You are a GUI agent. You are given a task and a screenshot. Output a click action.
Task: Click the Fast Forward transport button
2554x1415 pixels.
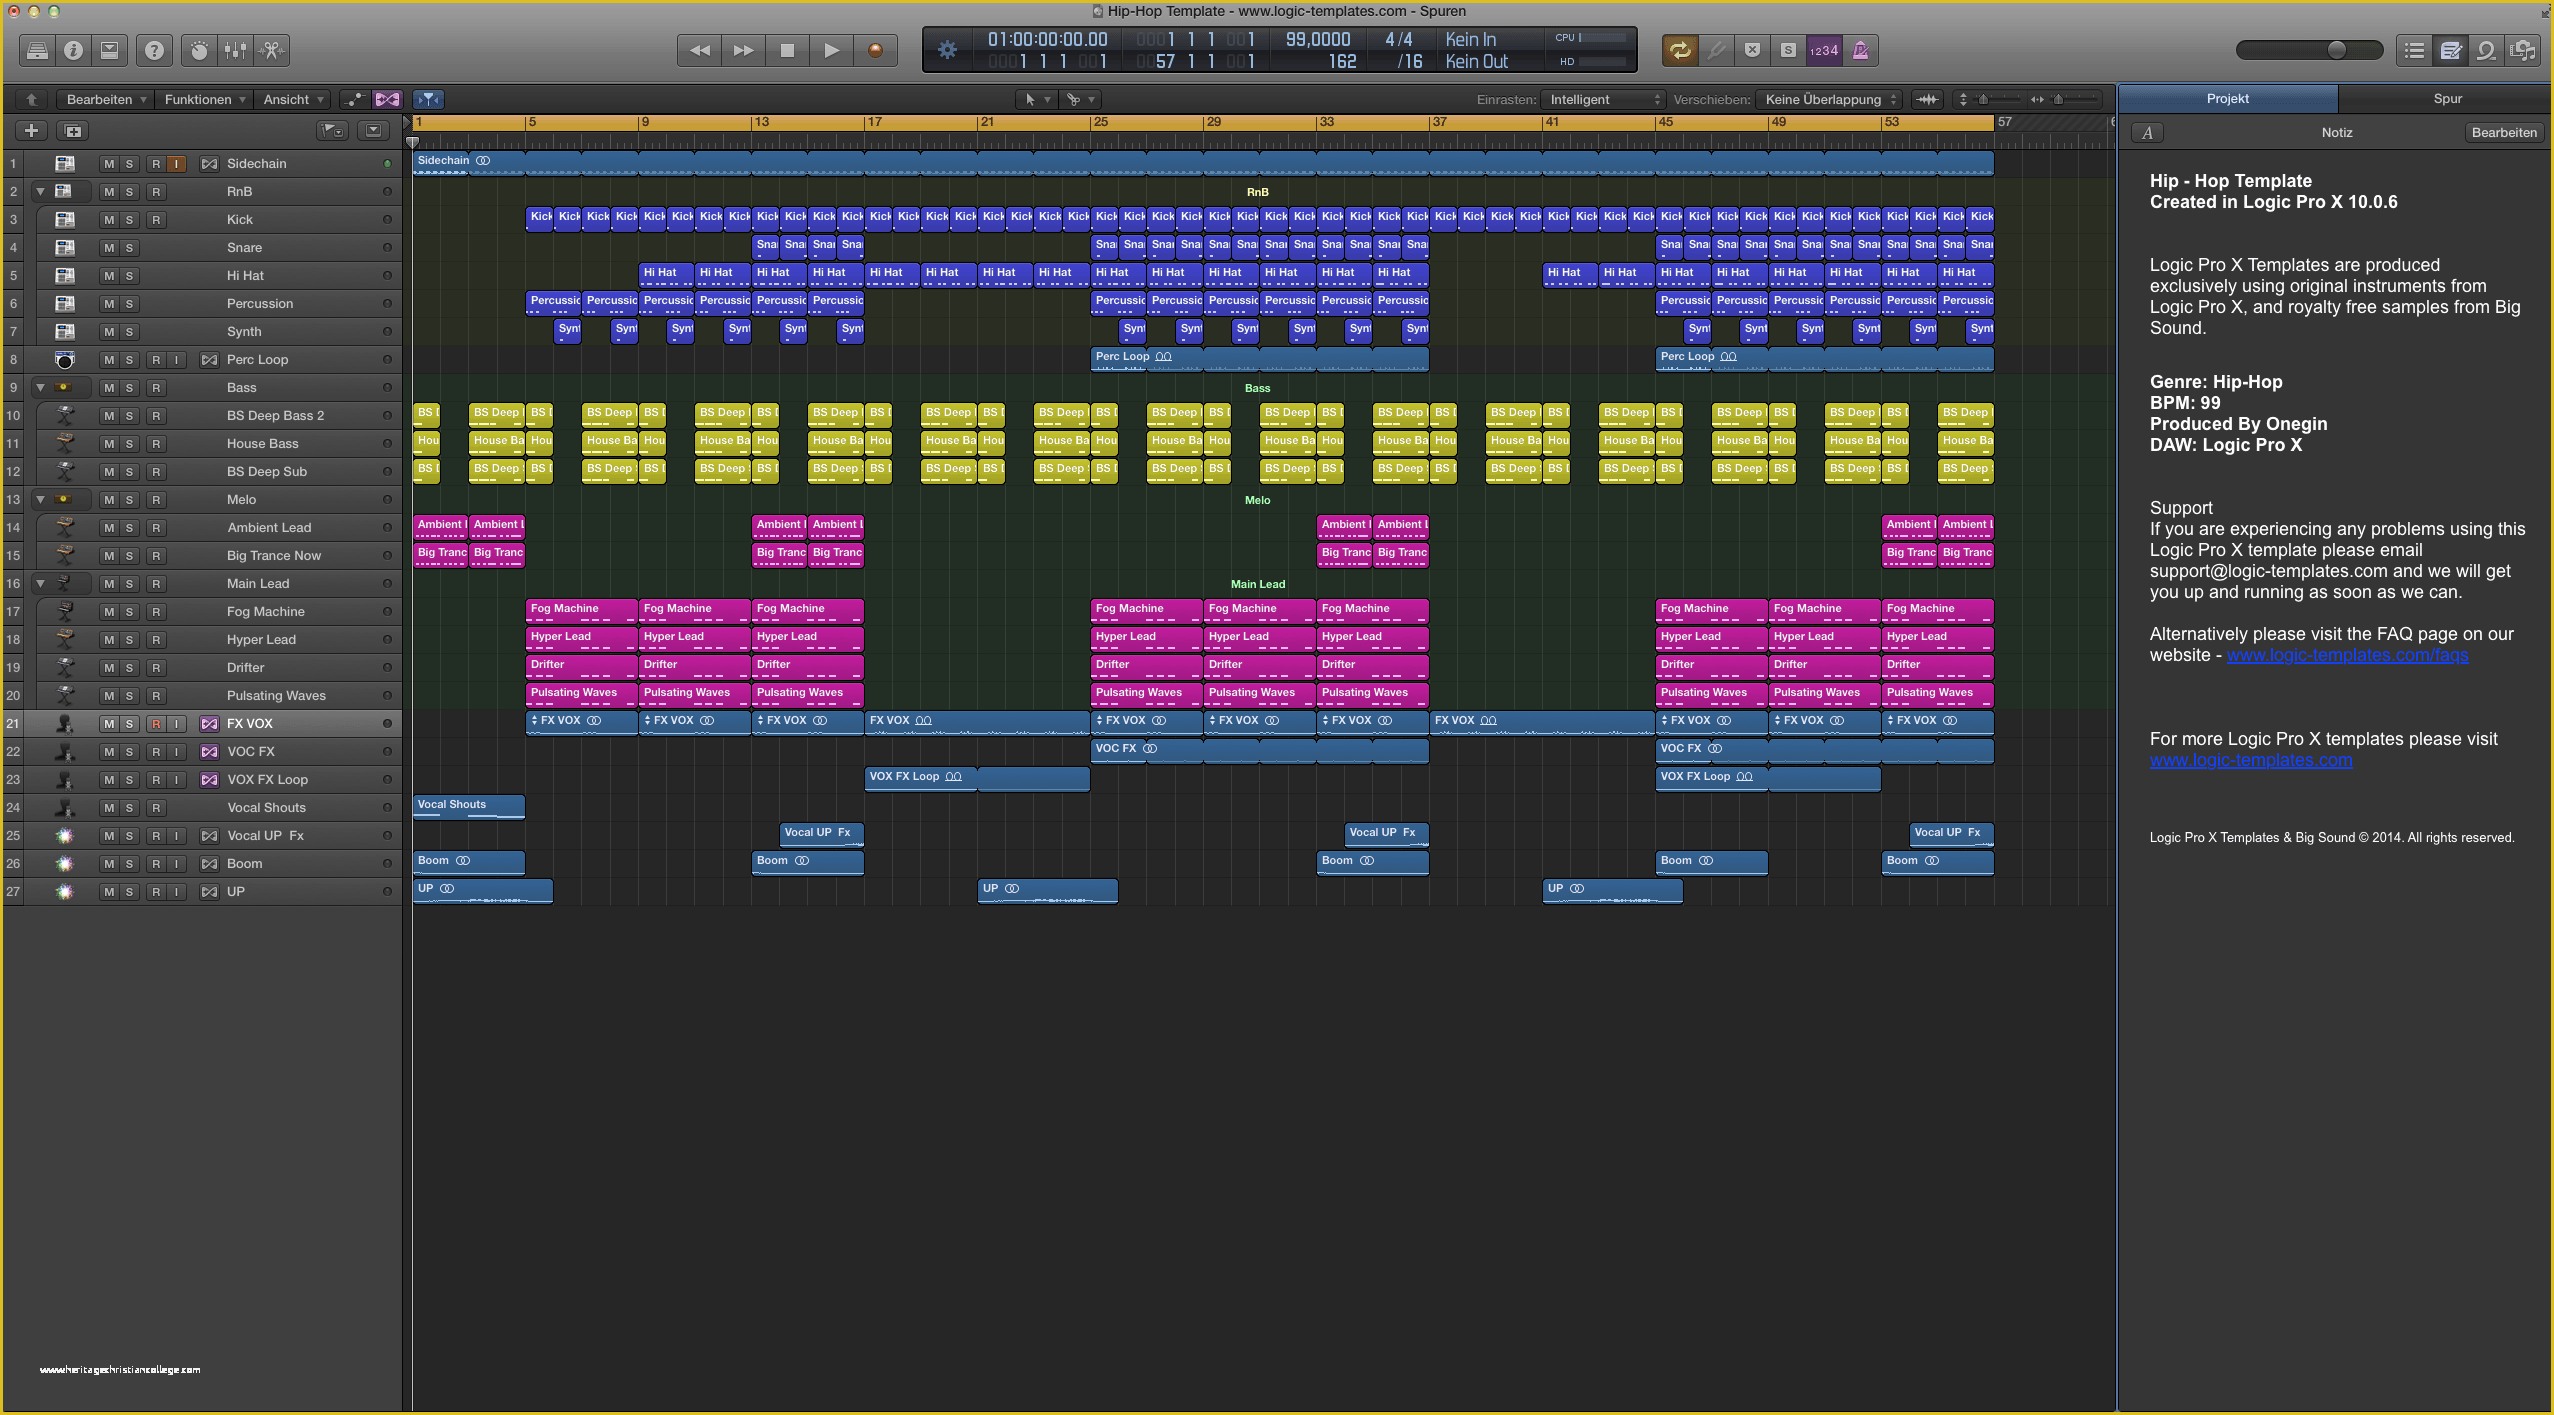(x=743, y=50)
